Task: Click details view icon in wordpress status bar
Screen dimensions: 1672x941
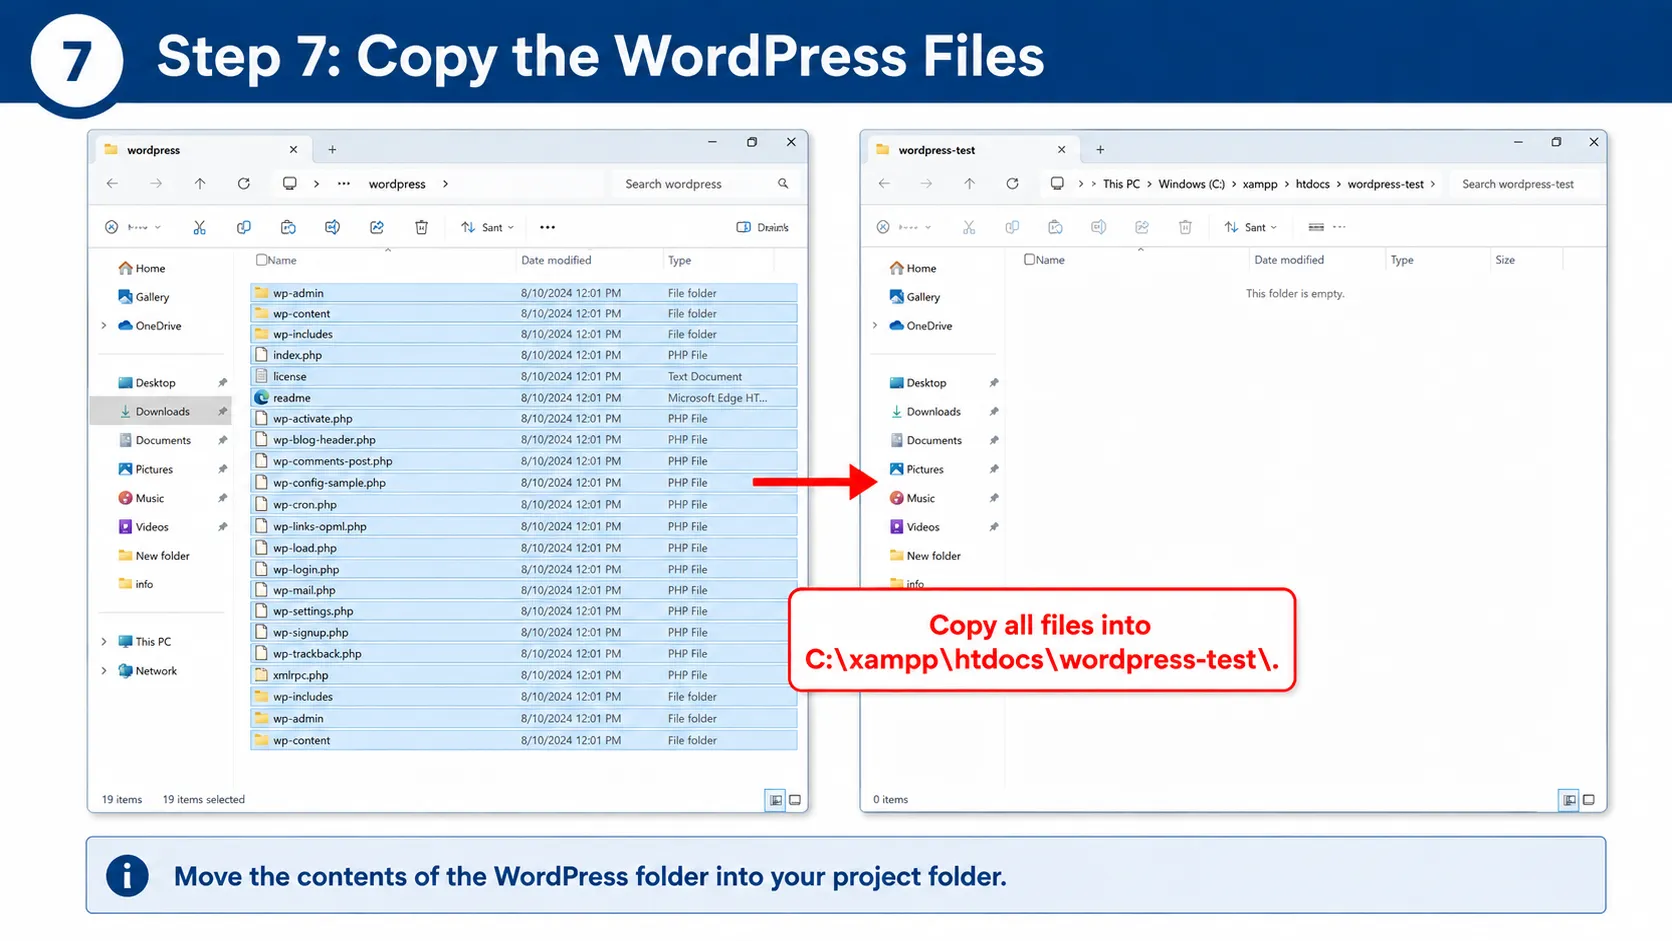Action: pos(776,800)
